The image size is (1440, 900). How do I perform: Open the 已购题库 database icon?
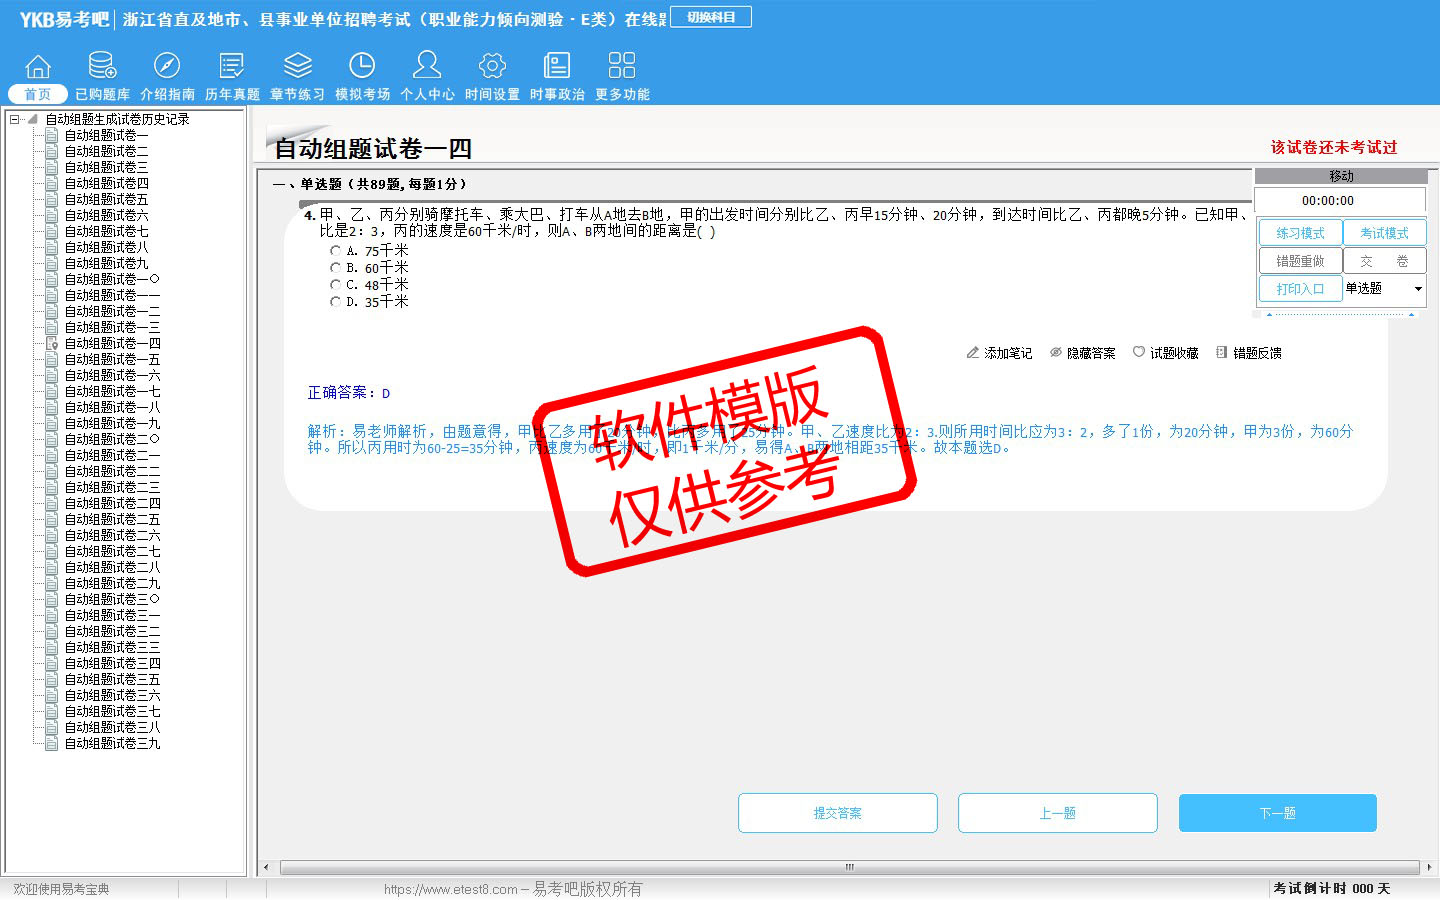[102, 66]
